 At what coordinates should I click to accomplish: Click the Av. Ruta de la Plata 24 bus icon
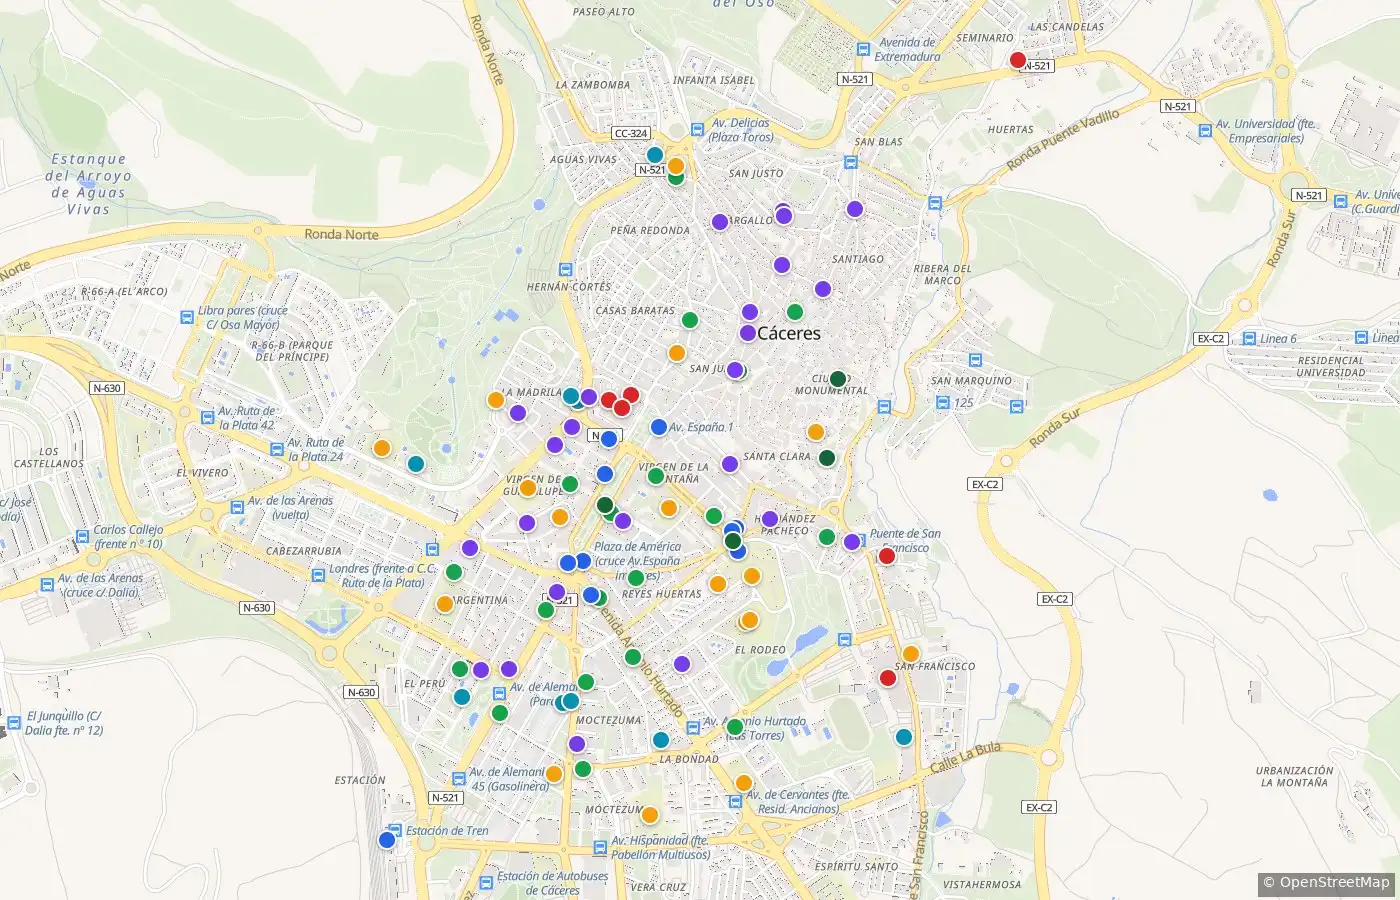coord(276,449)
